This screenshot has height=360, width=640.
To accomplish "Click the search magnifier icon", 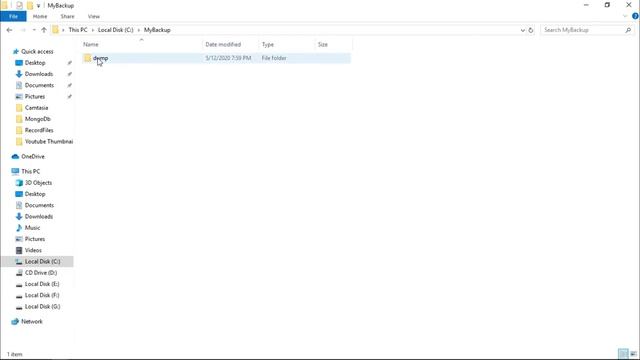I will pyautogui.click(x=628, y=30).
